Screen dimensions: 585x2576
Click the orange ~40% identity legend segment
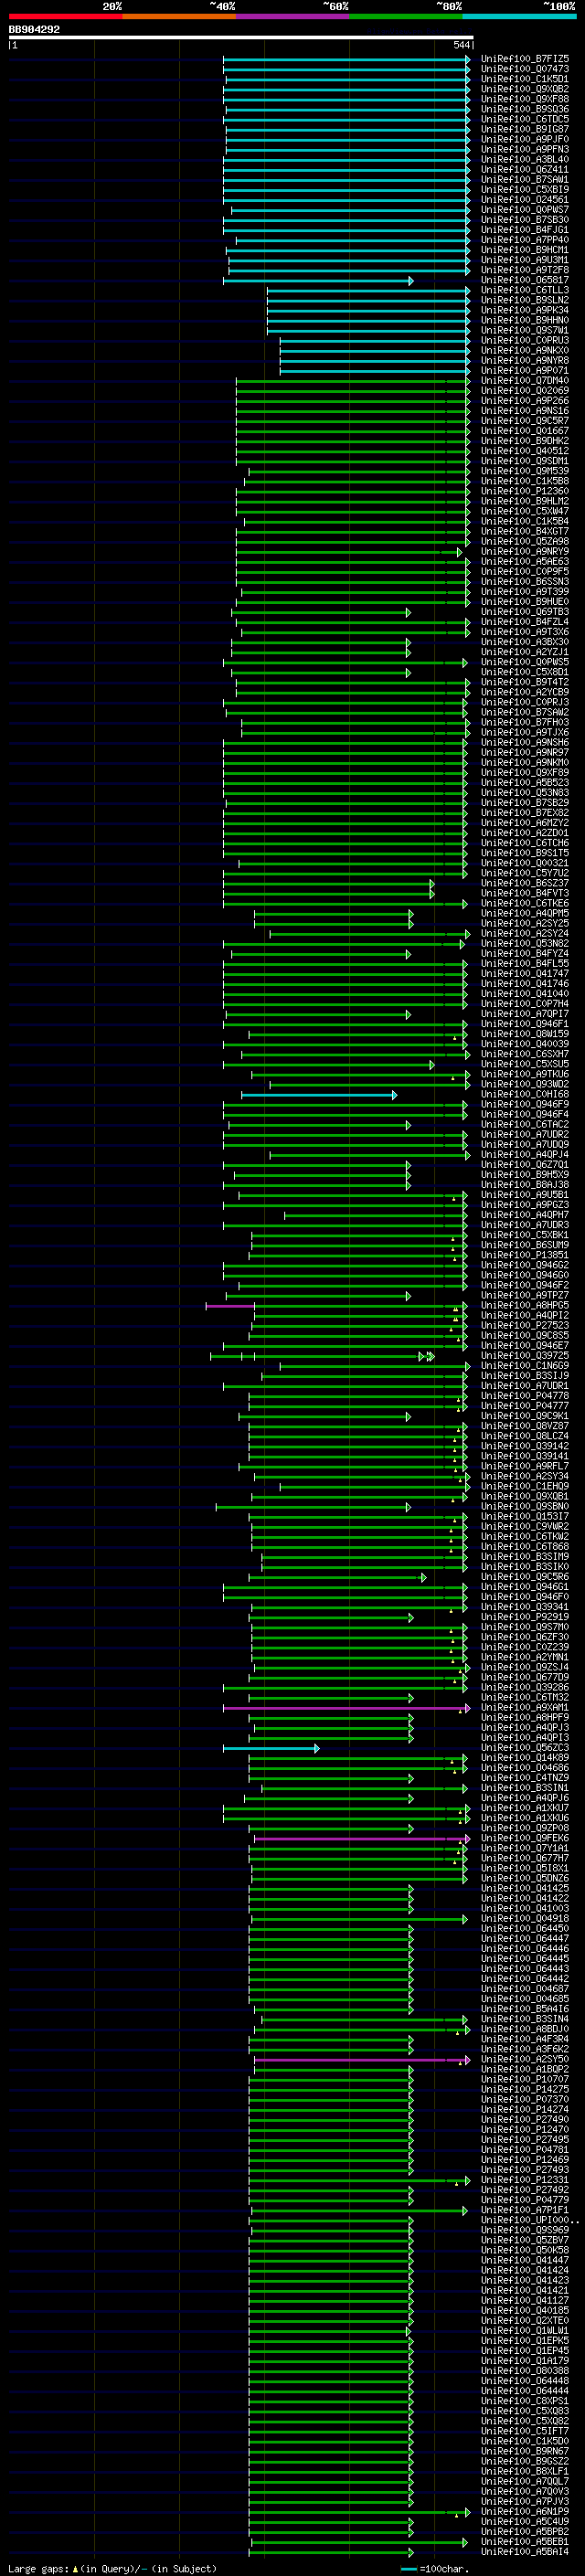[x=179, y=16]
